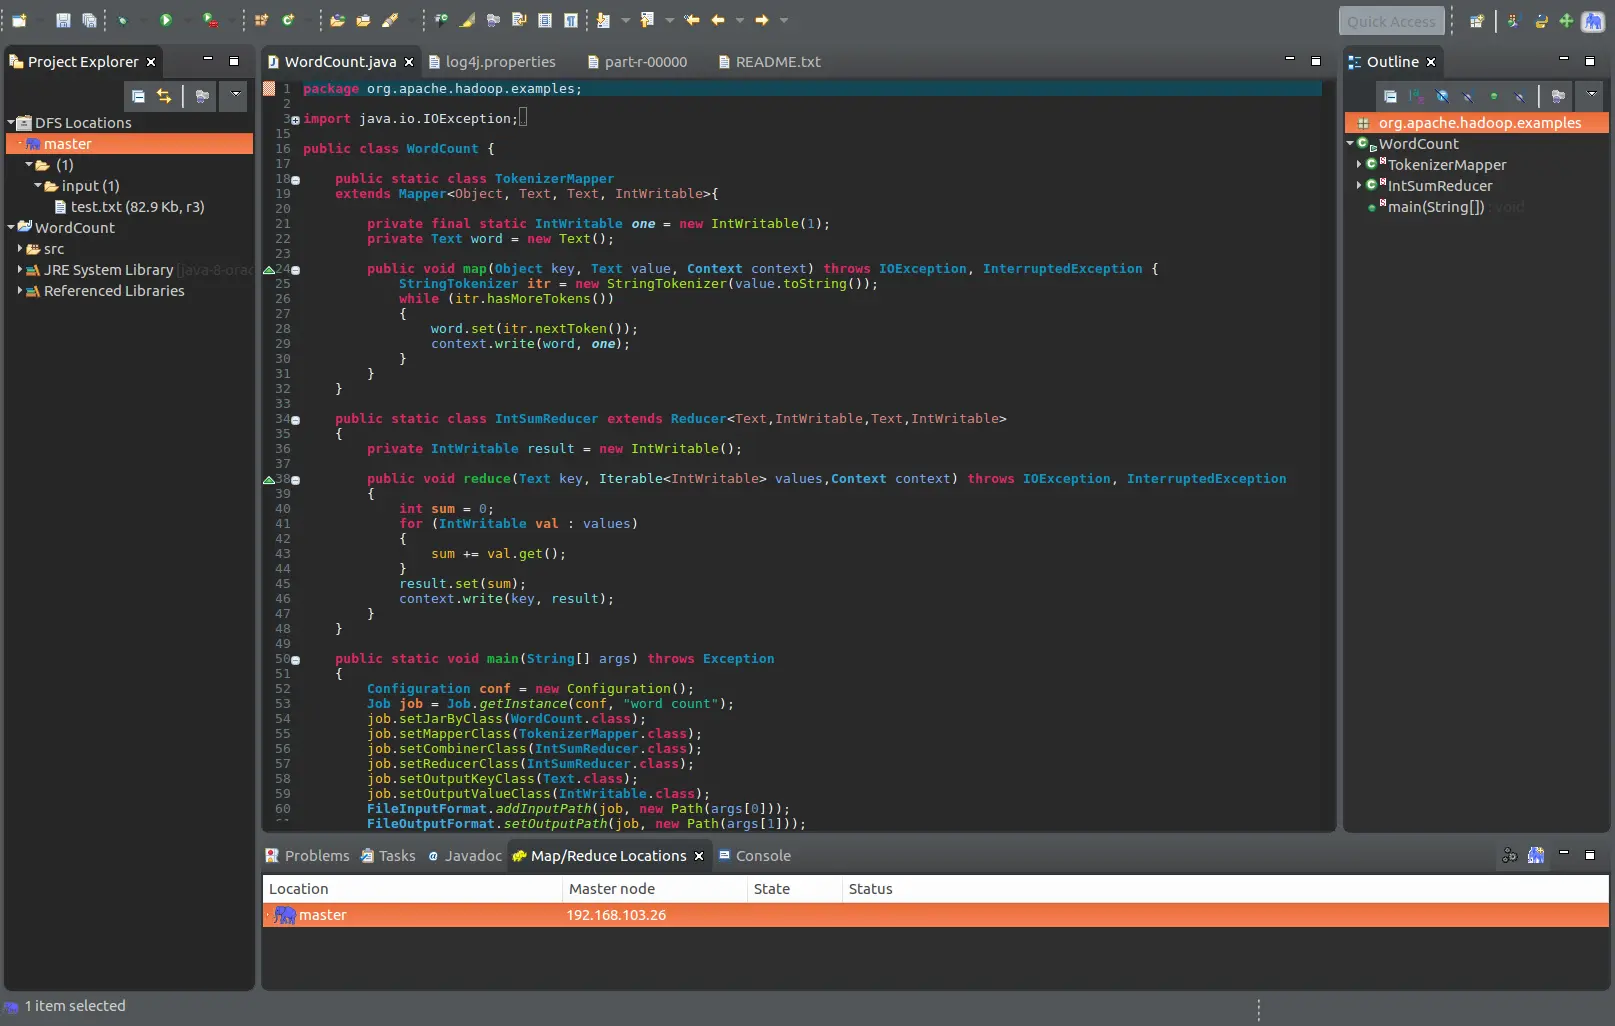Click the Save All icon in toolbar
Screen dimensions: 1615x1026
pos(89,20)
